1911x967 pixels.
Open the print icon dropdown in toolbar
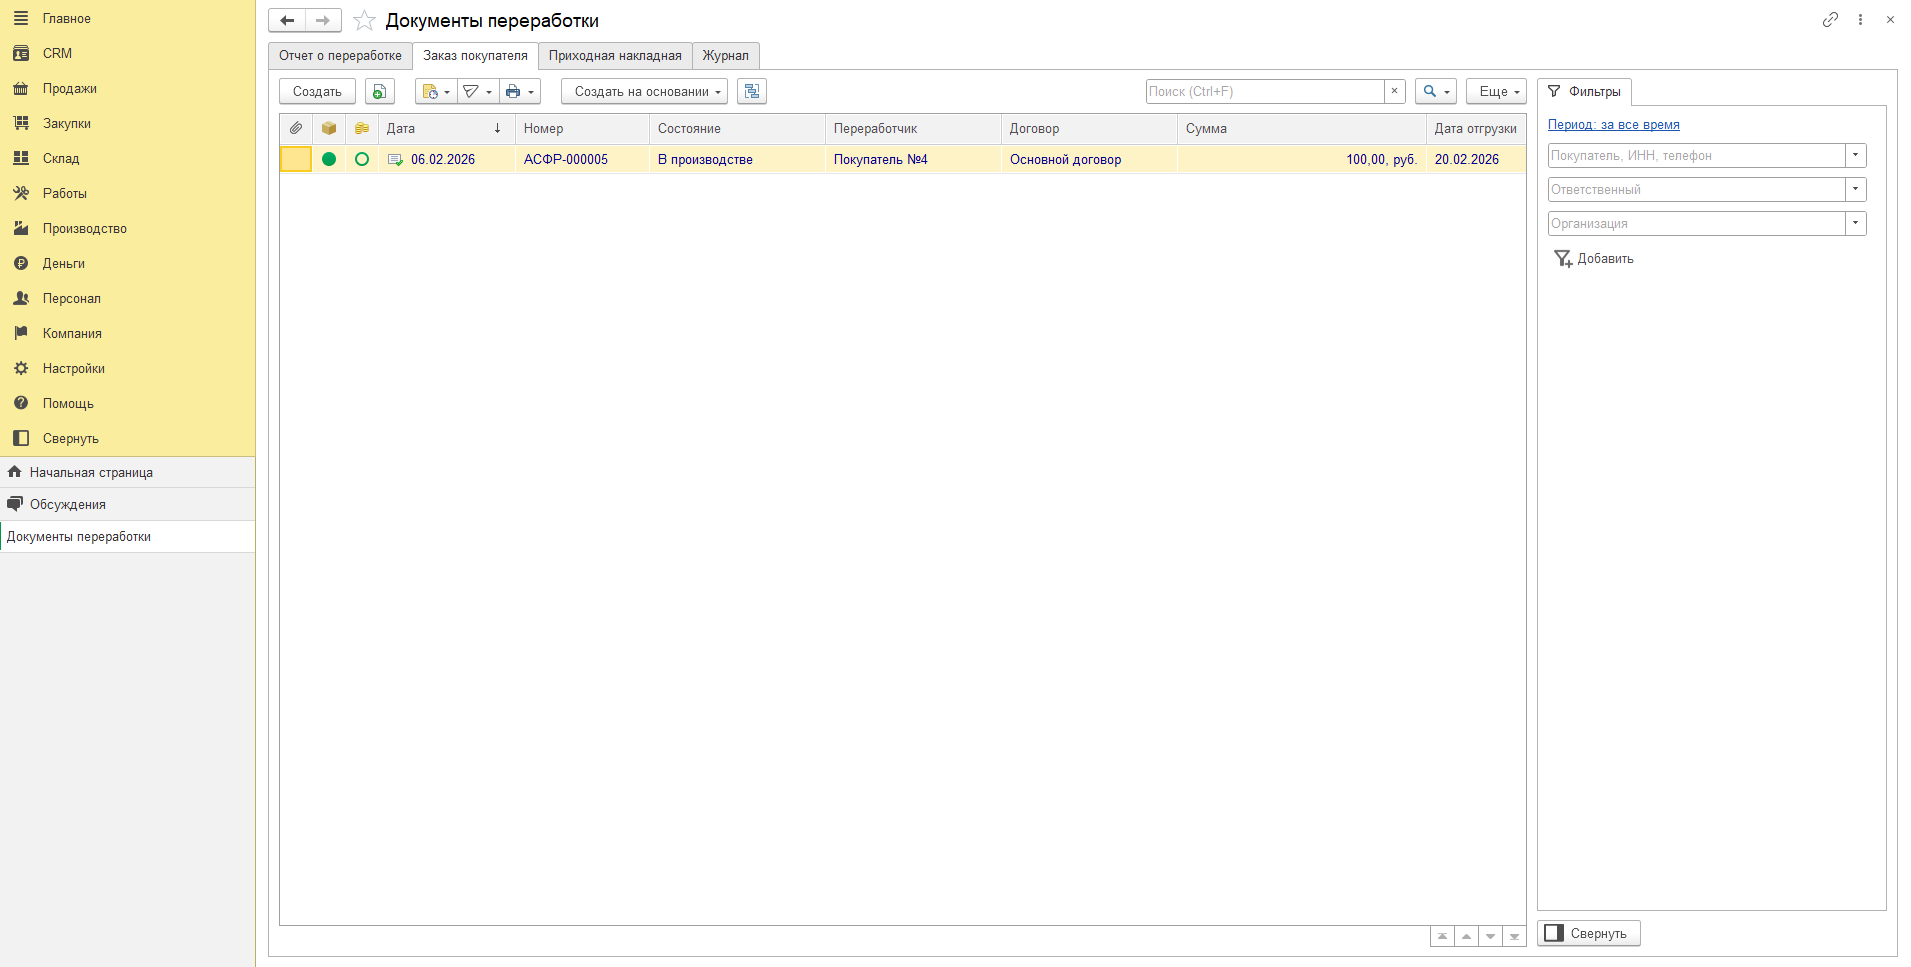(x=519, y=91)
